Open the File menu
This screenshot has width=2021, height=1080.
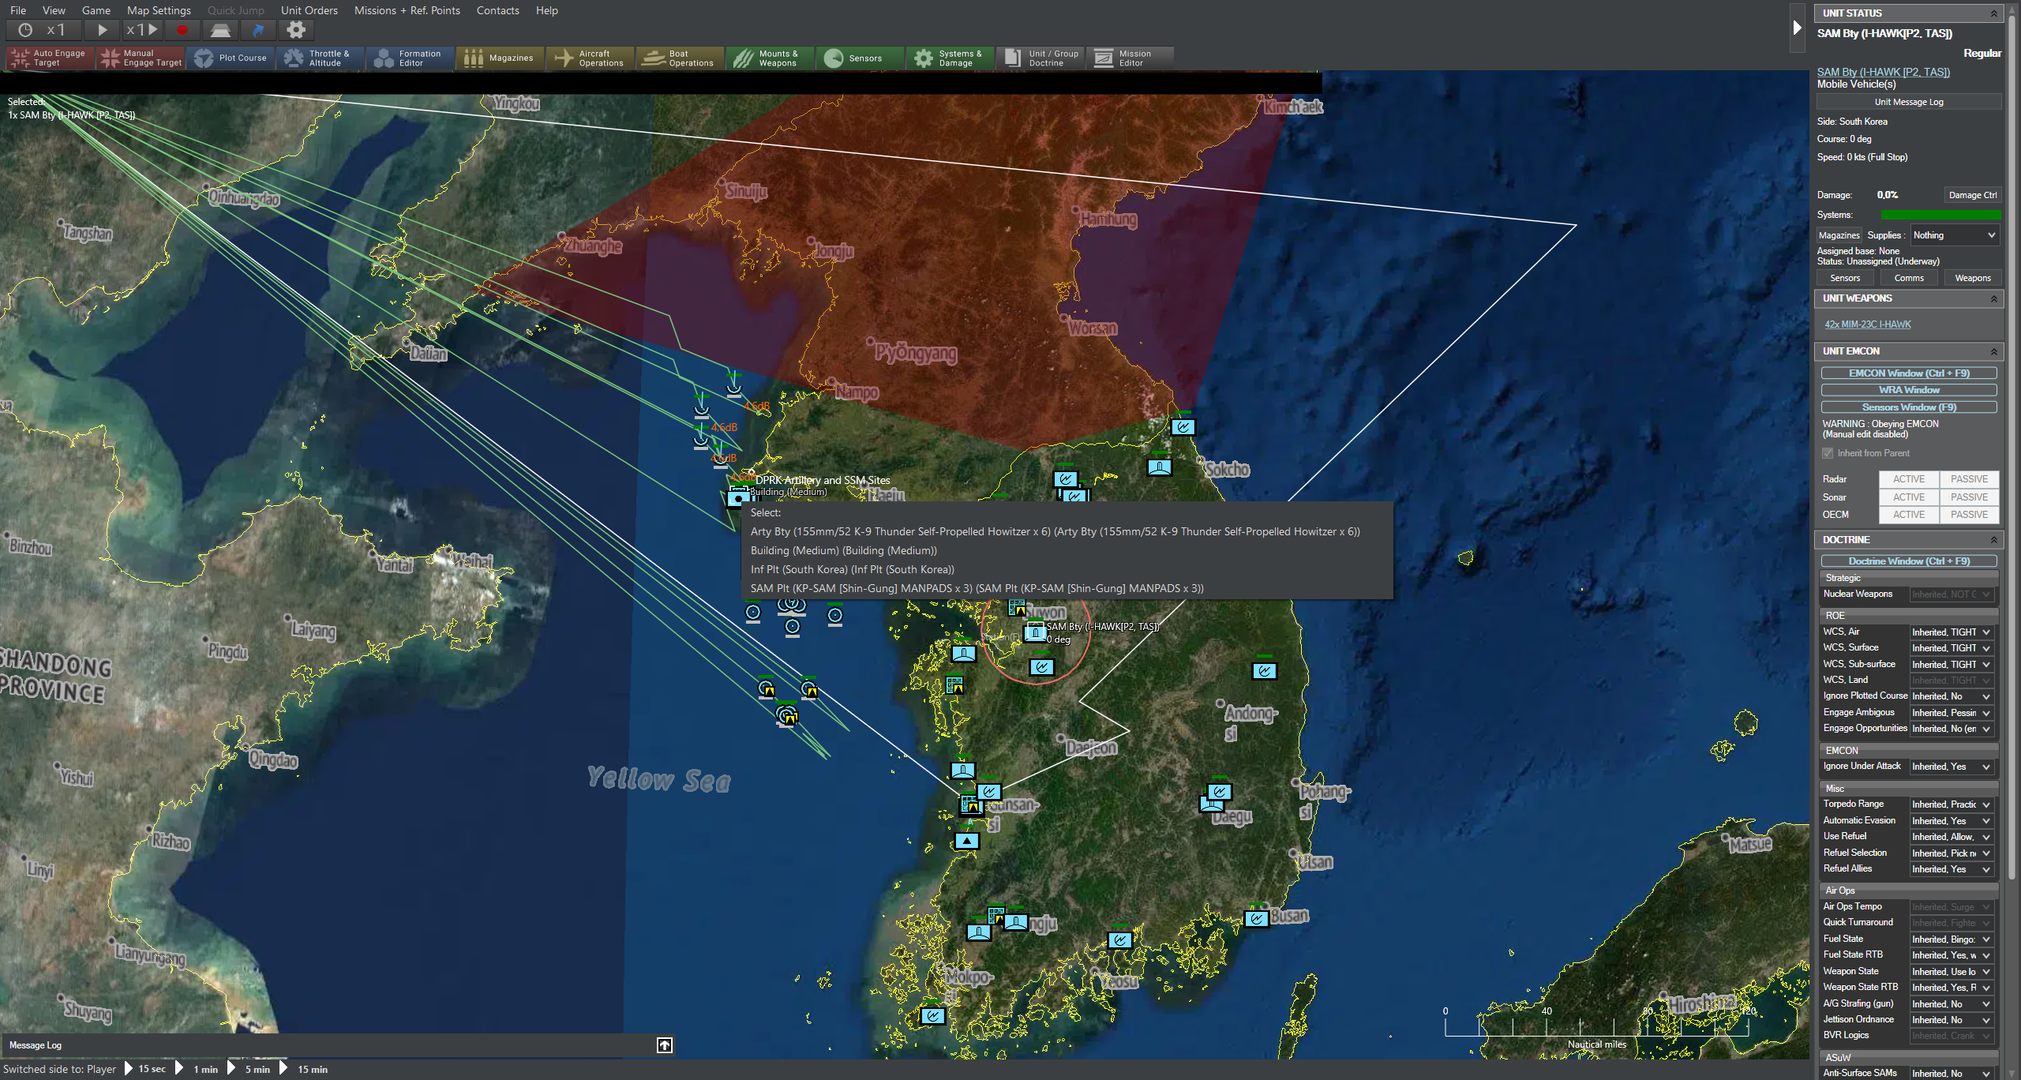point(18,10)
